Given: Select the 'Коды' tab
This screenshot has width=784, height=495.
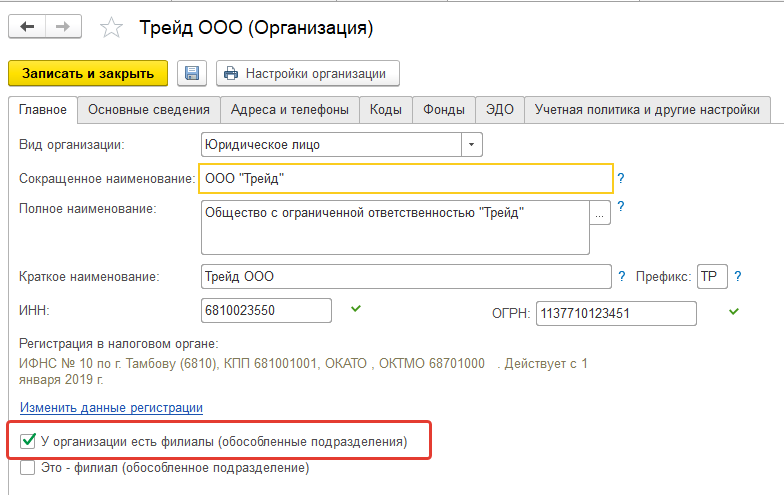Looking at the screenshot, I should [385, 109].
